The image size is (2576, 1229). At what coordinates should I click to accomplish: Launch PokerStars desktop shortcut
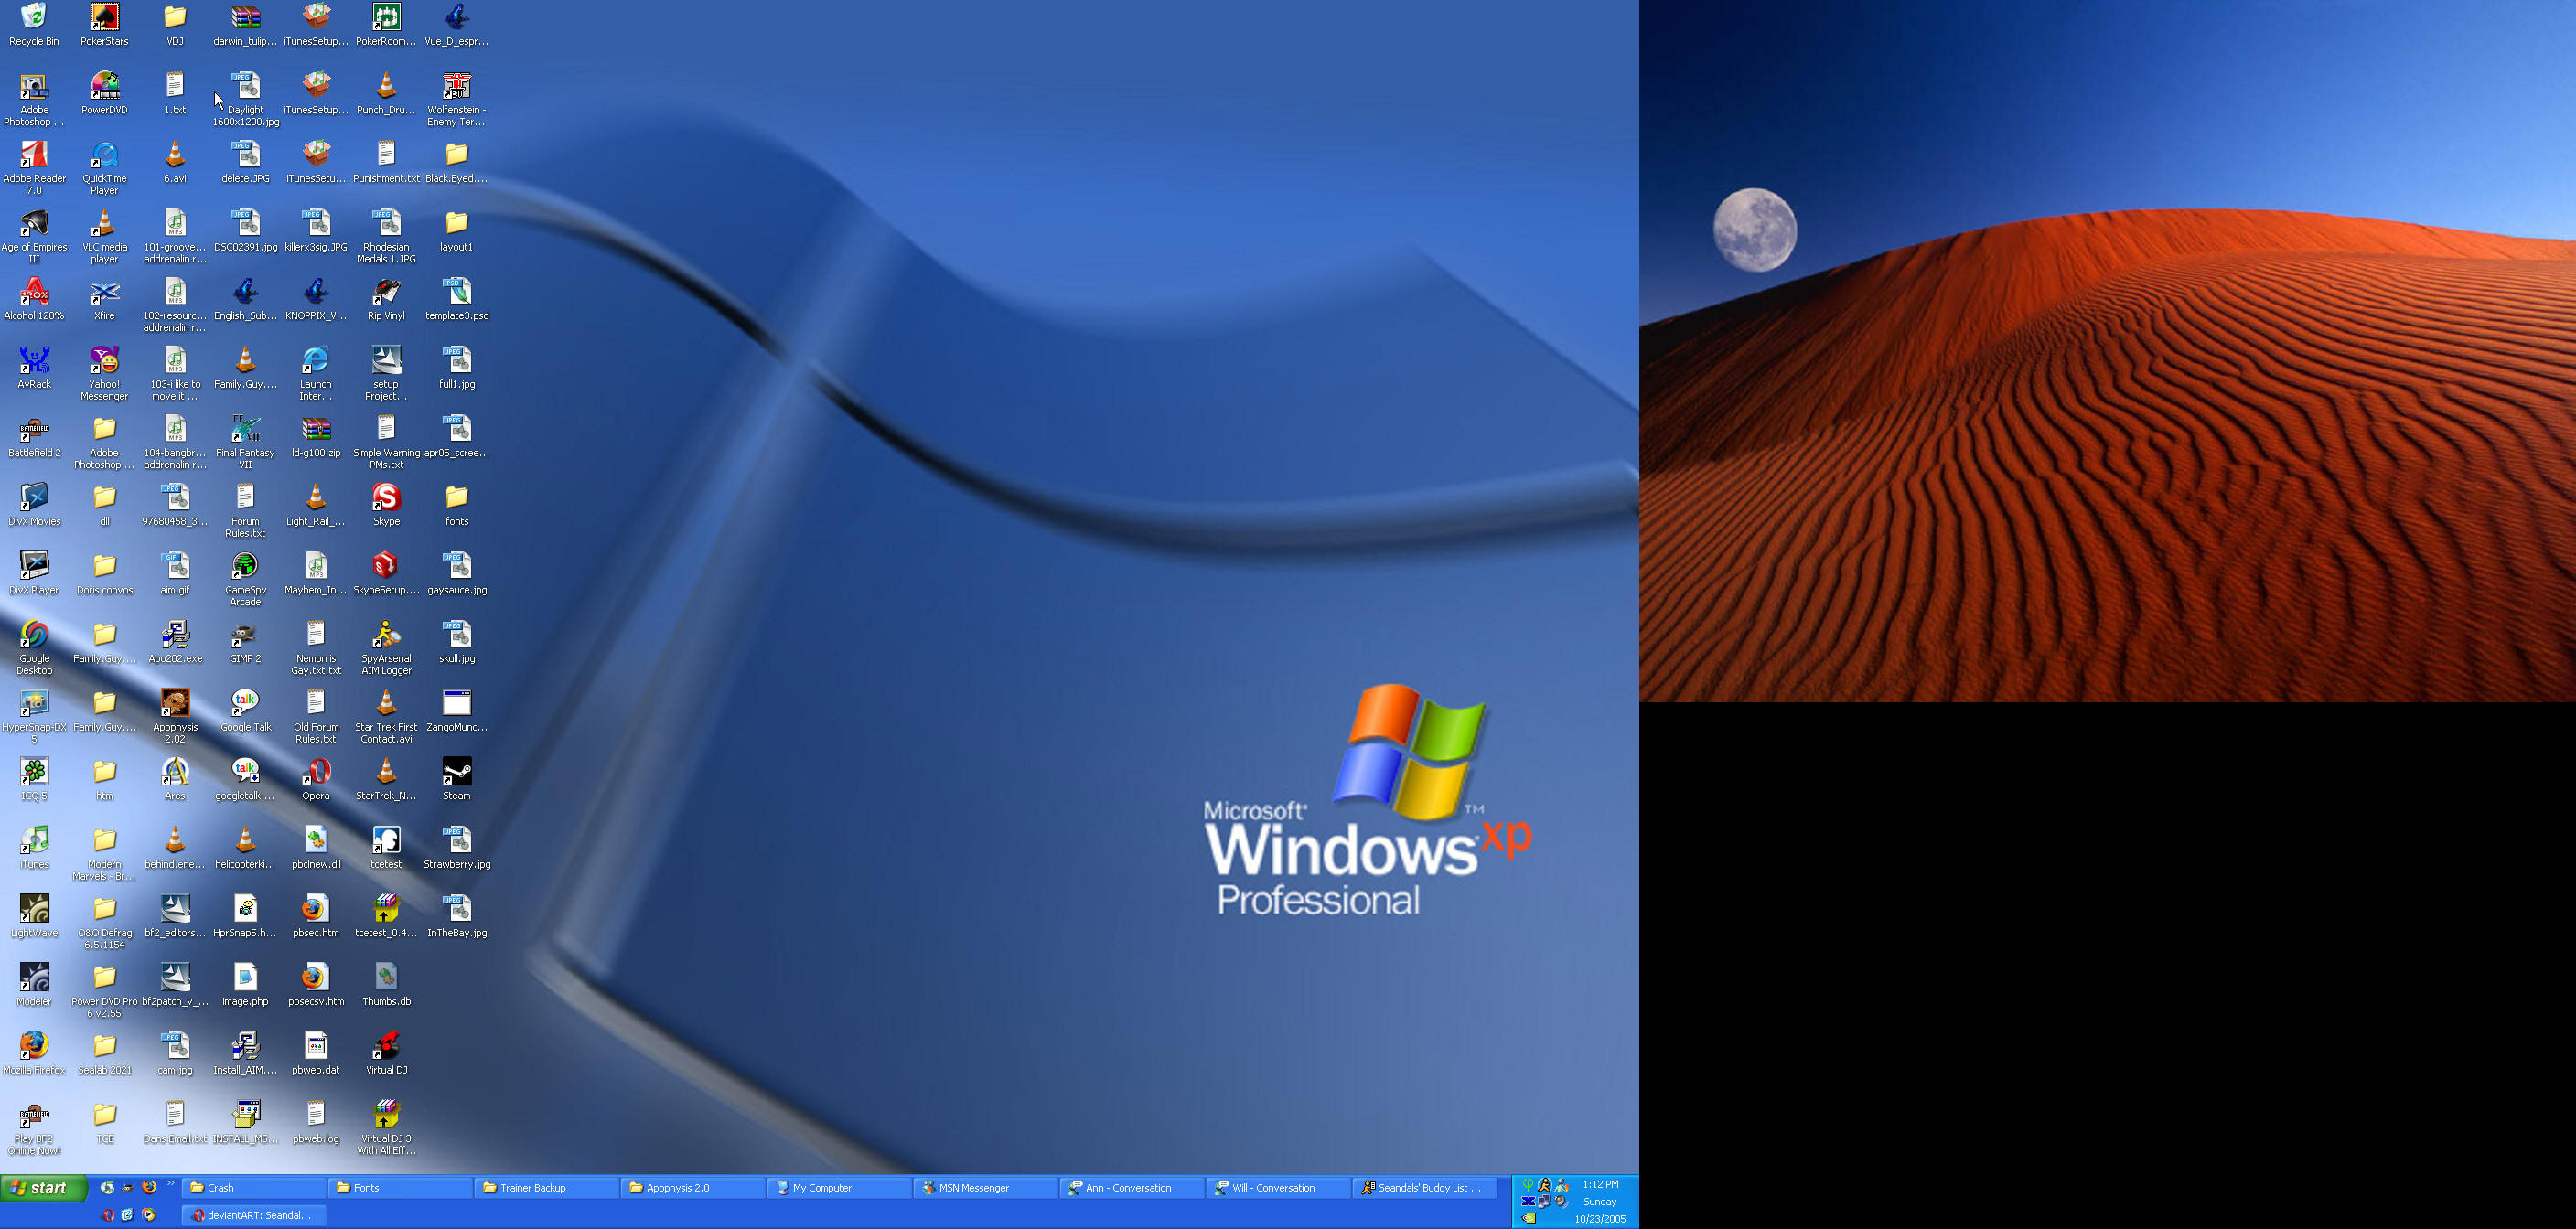pos(104,25)
